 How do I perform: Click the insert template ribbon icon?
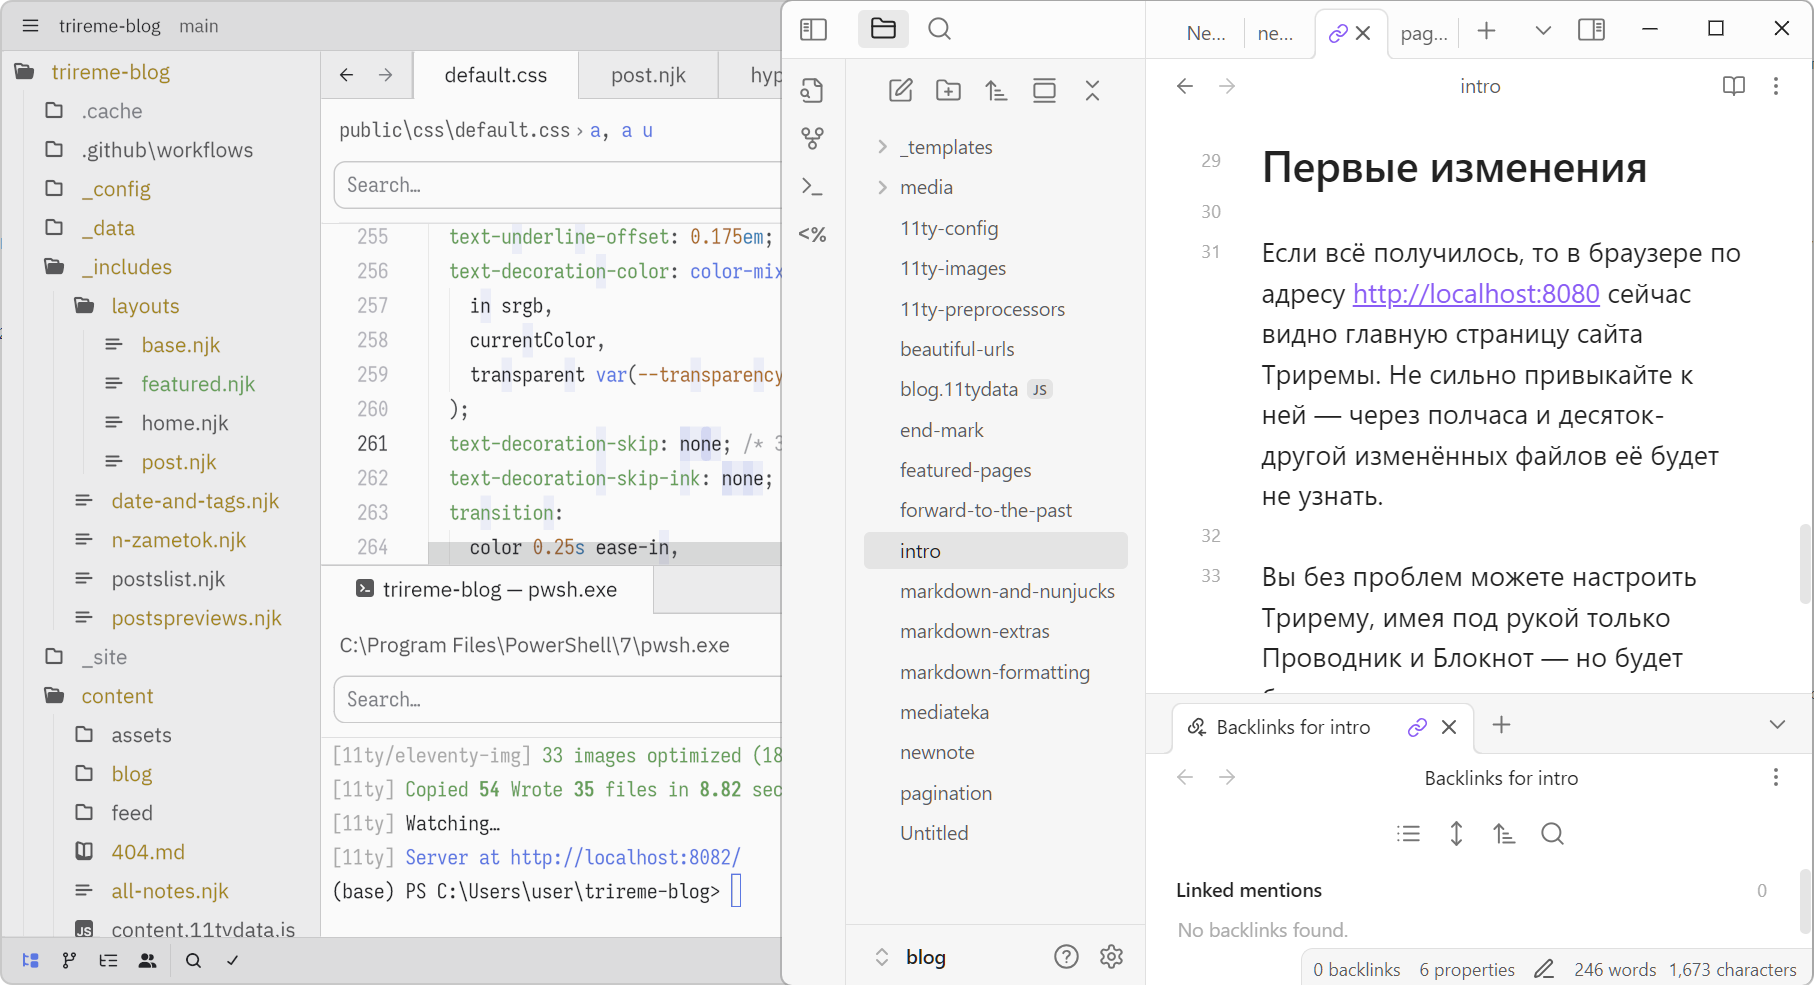812,235
